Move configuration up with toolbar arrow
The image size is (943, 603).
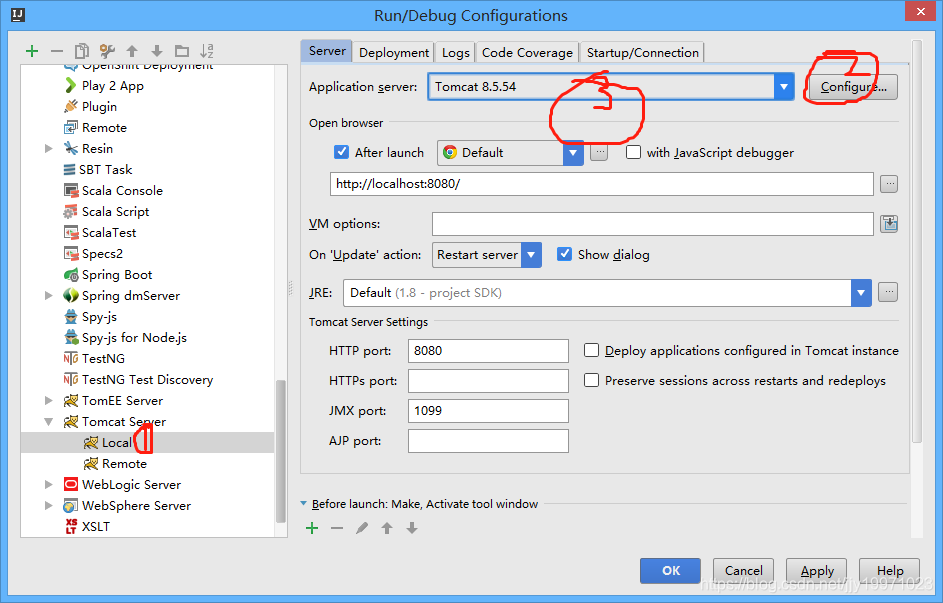click(132, 51)
